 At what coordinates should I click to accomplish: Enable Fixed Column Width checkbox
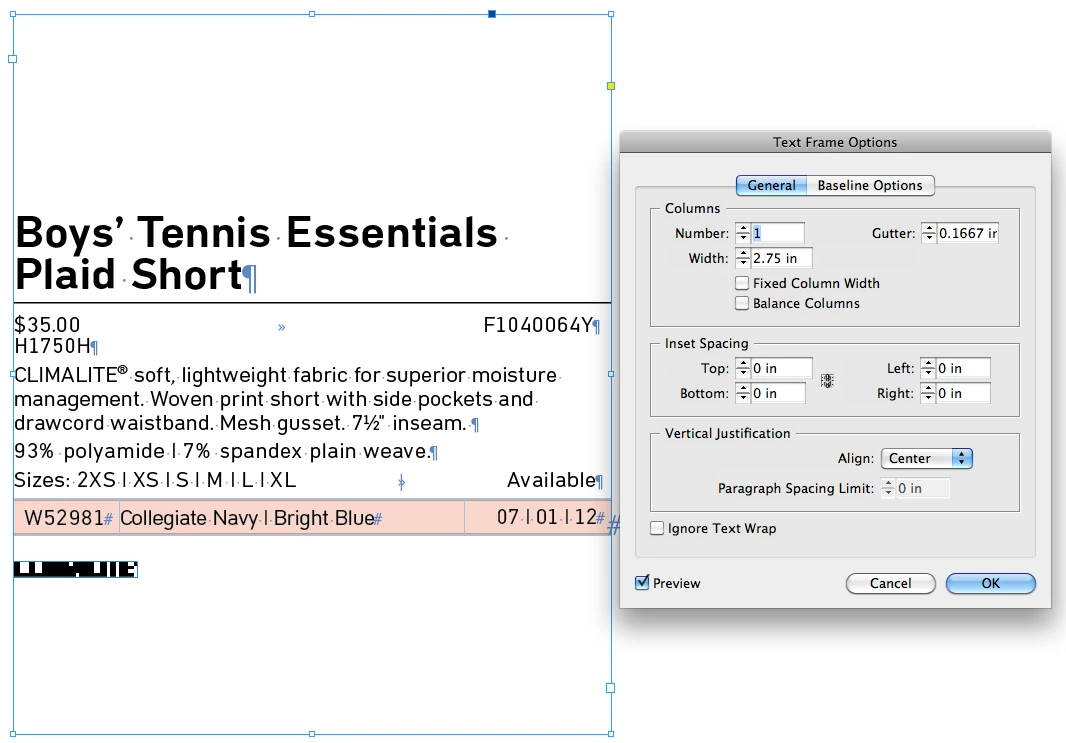click(742, 283)
